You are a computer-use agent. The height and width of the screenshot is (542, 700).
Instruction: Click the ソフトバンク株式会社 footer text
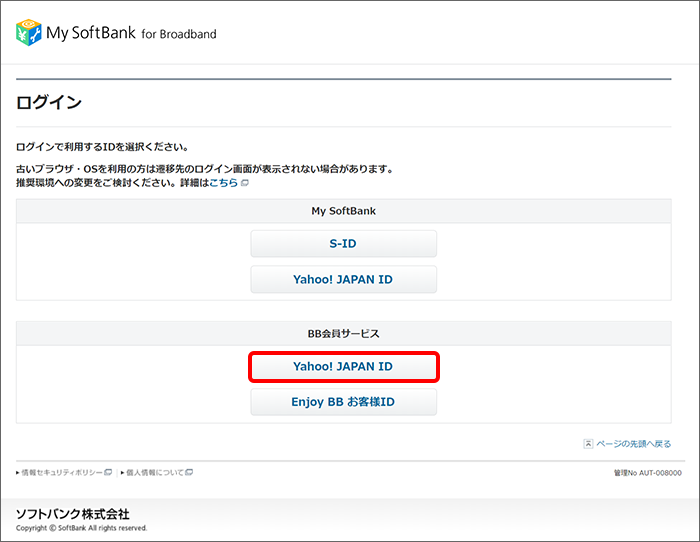click(x=73, y=514)
